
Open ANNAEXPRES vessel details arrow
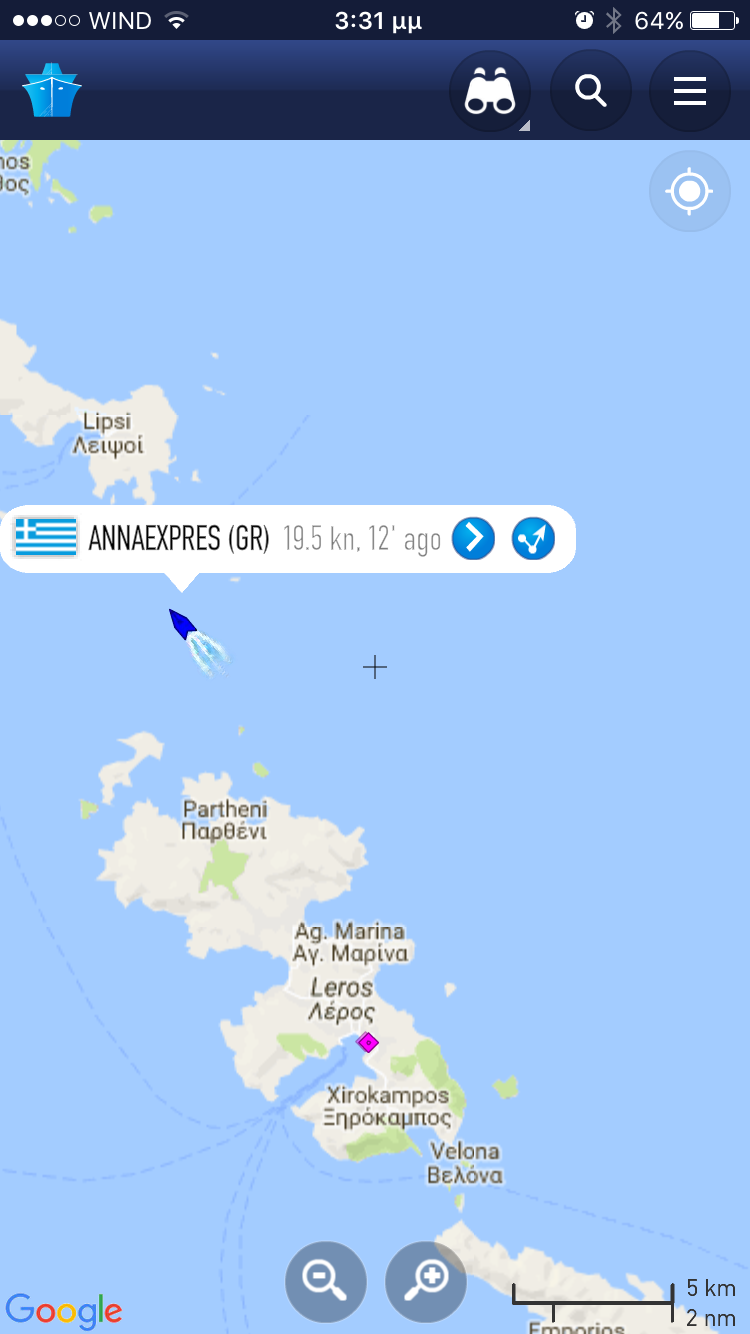coord(473,538)
